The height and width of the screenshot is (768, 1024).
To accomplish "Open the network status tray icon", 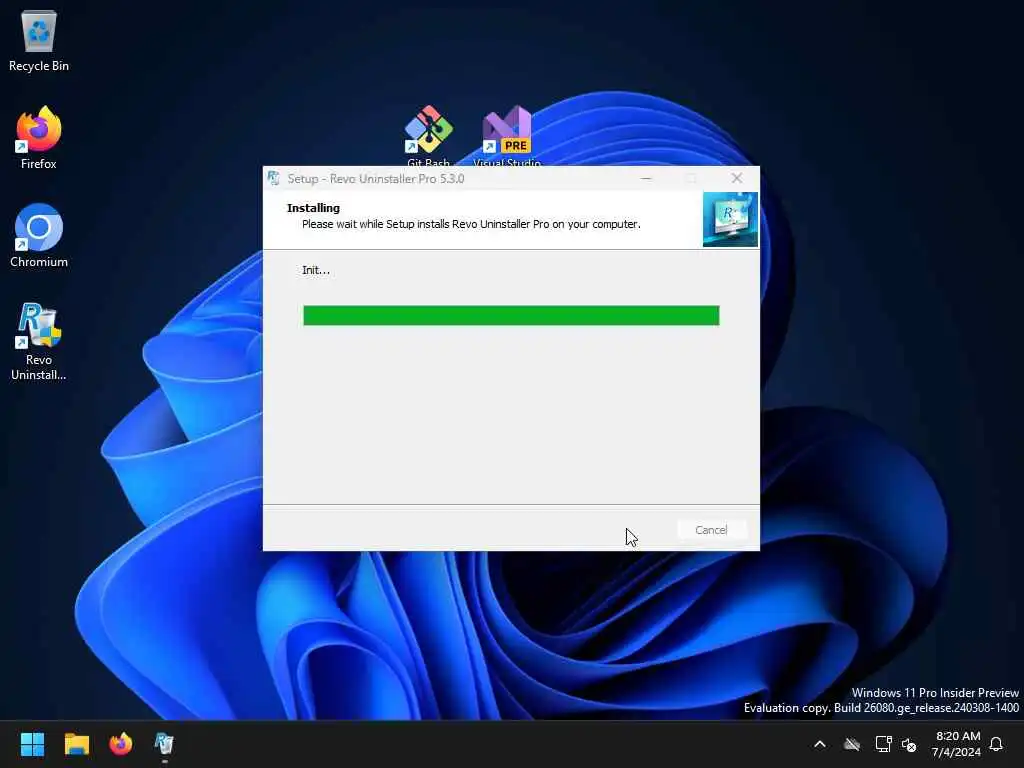I will click(x=883, y=744).
